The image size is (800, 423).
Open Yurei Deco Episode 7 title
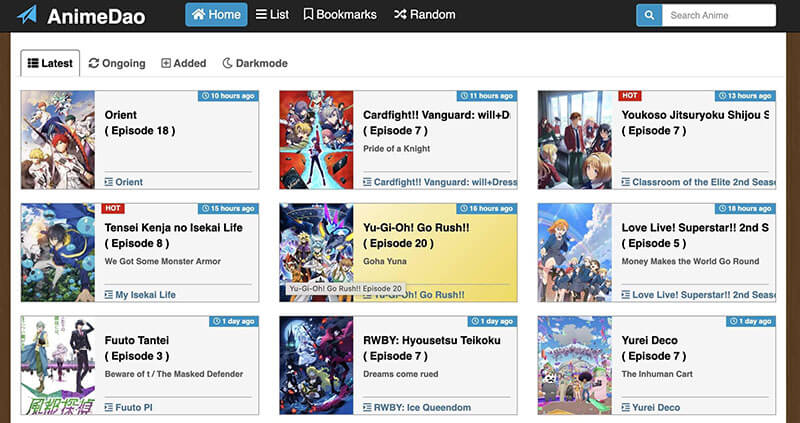654,349
